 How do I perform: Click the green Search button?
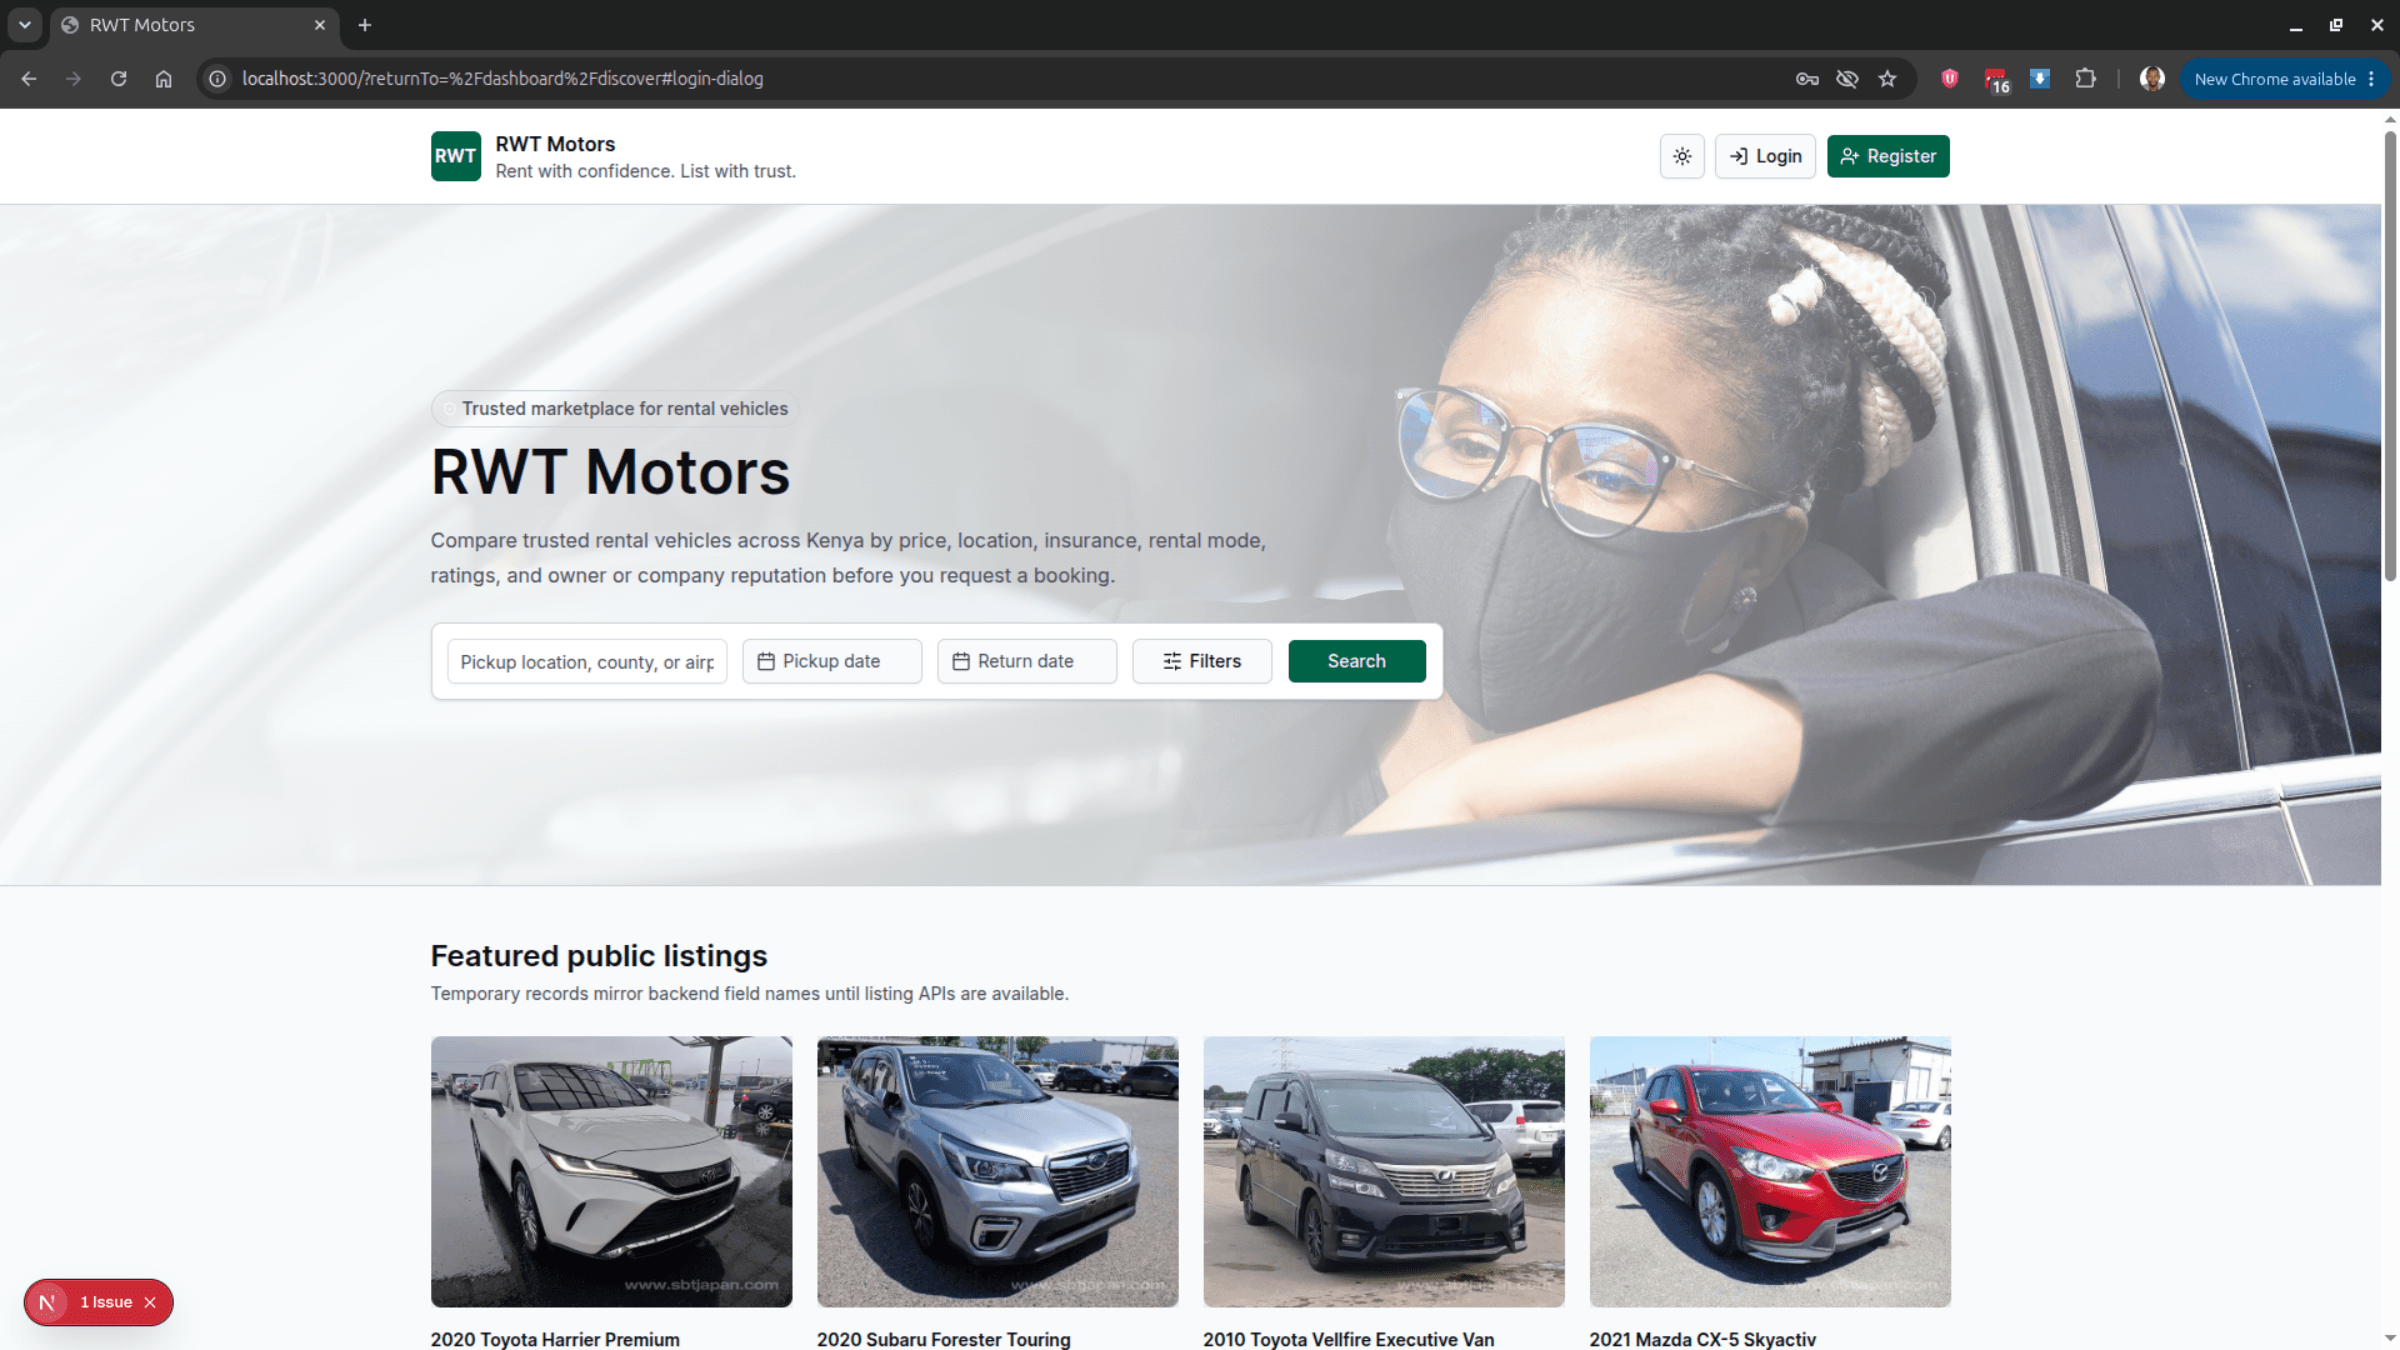(1357, 661)
